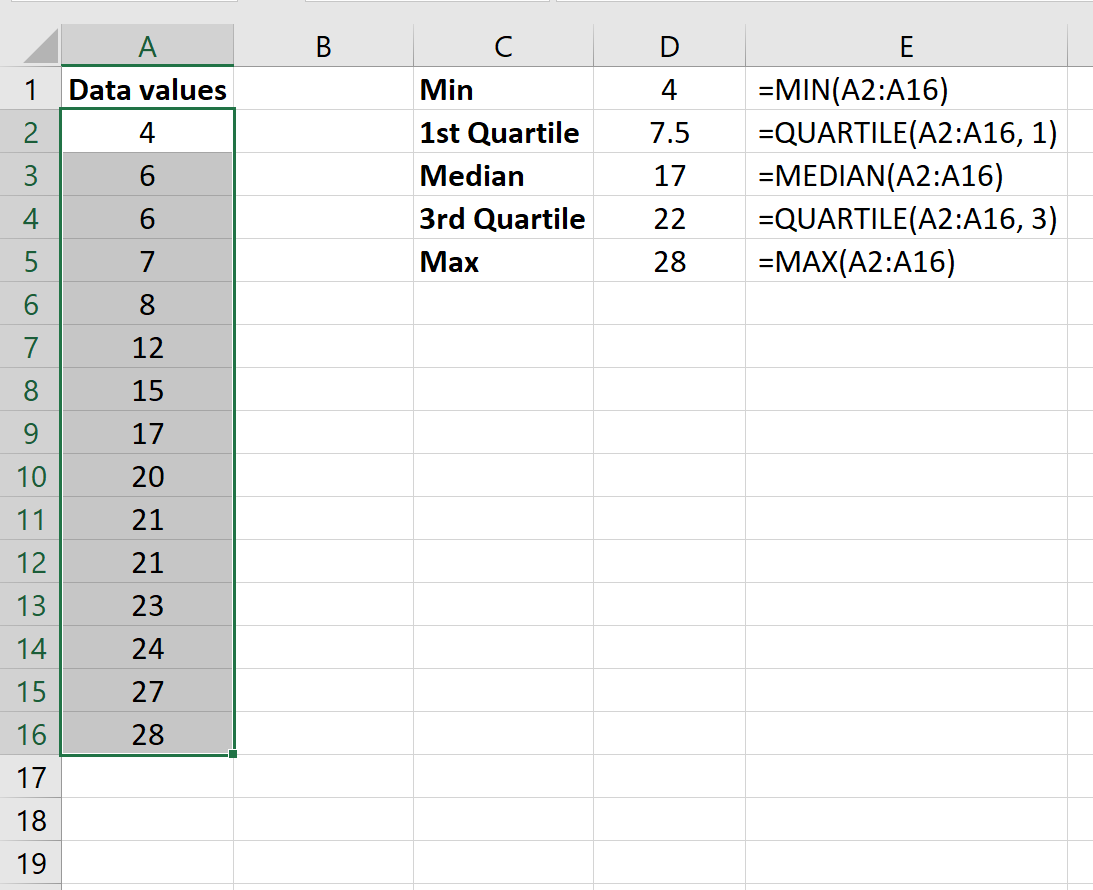
Task: Click the 'Min' label cell
Action: 503,89
